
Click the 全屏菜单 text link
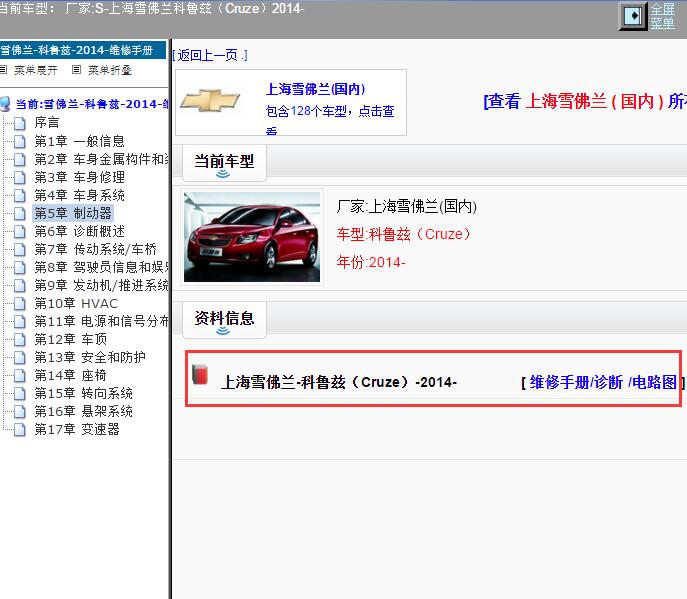[x=662, y=16]
